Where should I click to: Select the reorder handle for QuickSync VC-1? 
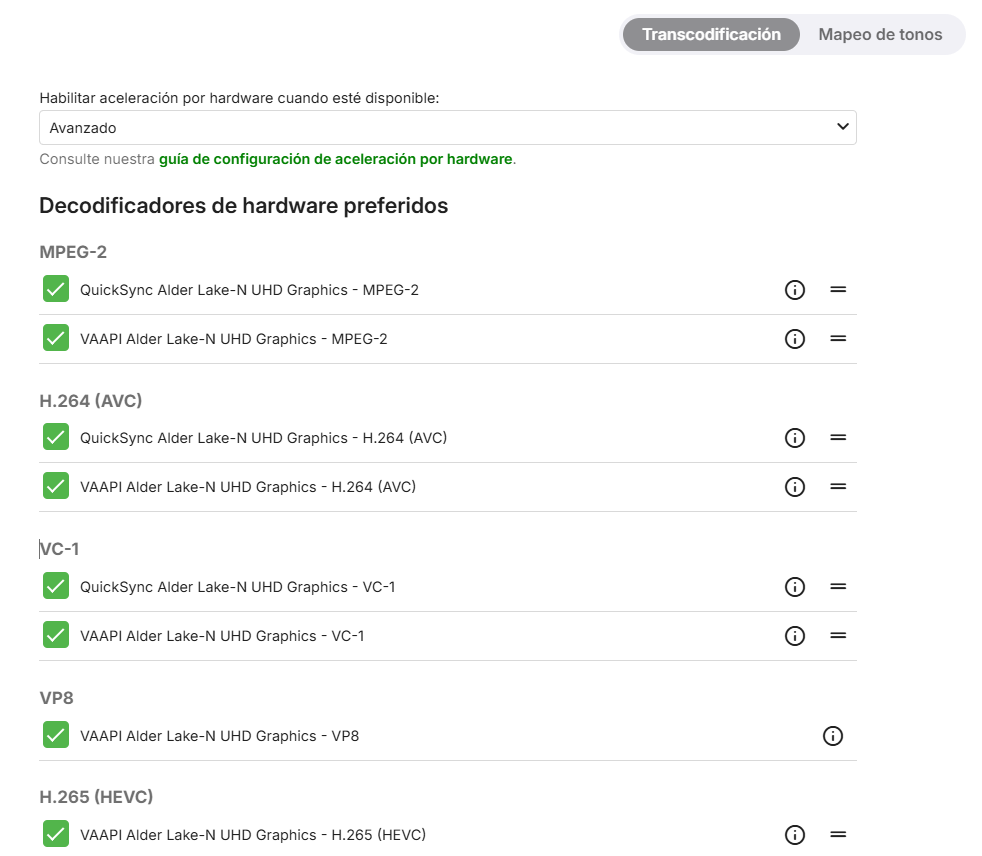[838, 587]
